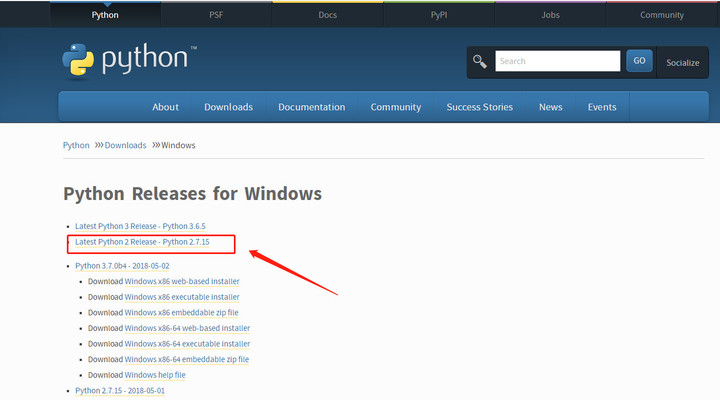
Task: Open the Events navigation menu
Action: 602,107
